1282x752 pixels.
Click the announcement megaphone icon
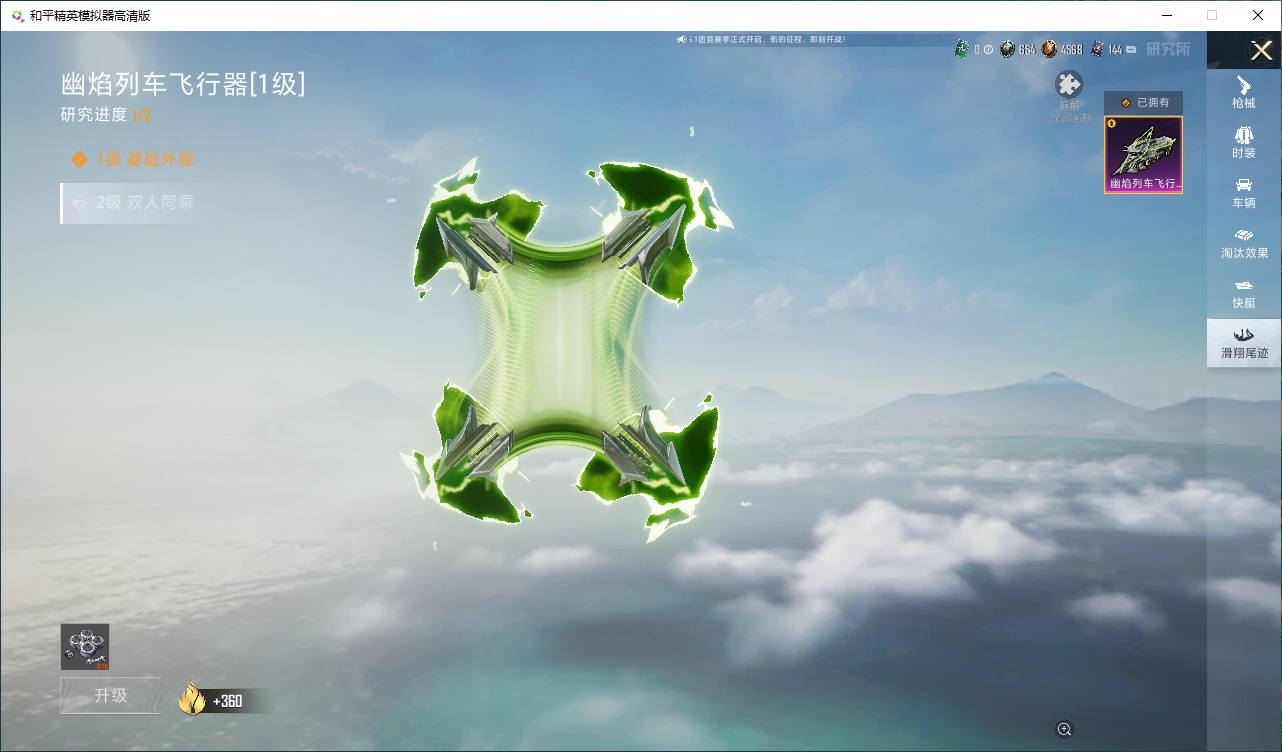click(681, 40)
